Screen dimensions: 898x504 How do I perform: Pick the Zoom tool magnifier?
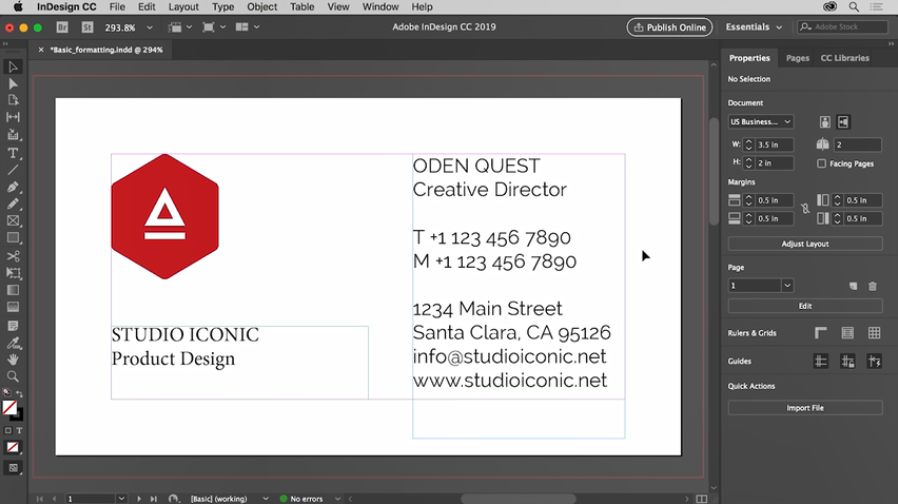coord(13,377)
